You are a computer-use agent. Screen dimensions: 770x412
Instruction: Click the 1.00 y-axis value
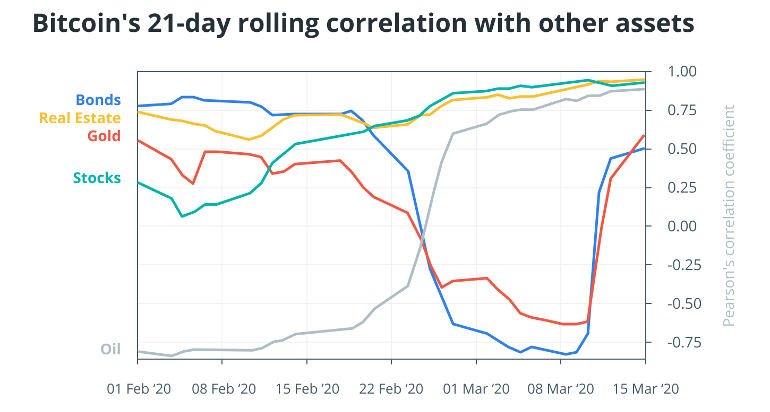click(682, 72)
